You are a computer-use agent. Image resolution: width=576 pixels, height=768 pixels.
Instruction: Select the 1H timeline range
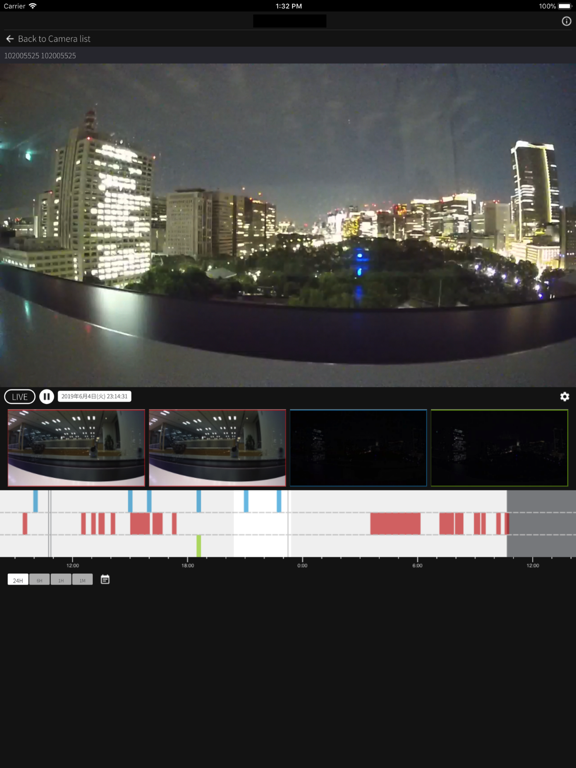click(61, 579)
